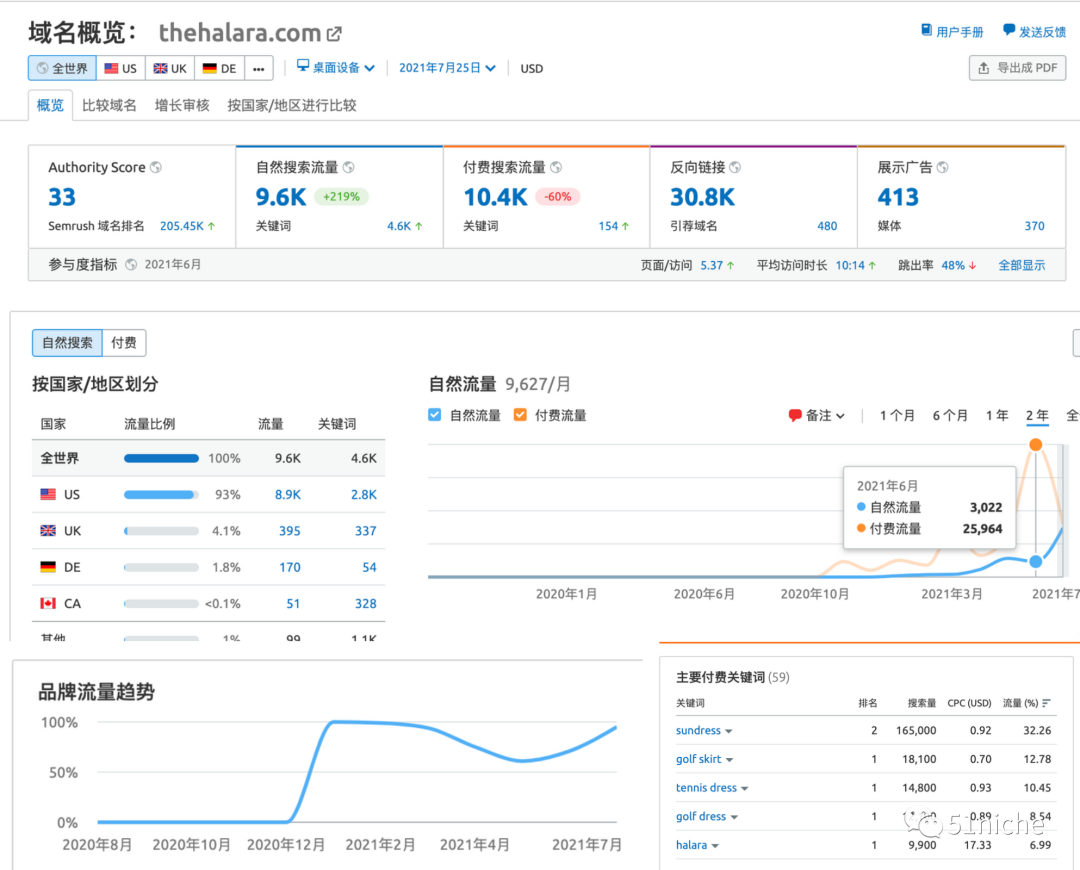Click info icon beside 自然搜索流量
The width and height of the screenshot is (1080, 870).
[349, 167]
